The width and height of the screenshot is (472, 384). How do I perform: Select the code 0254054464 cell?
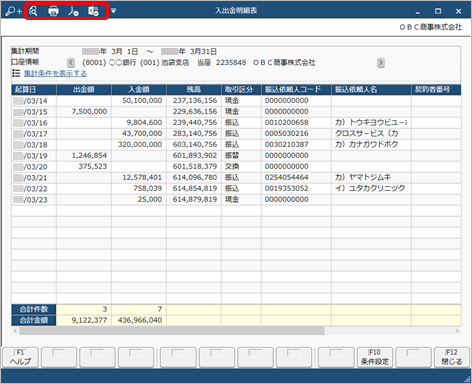(x=296, y=178)
